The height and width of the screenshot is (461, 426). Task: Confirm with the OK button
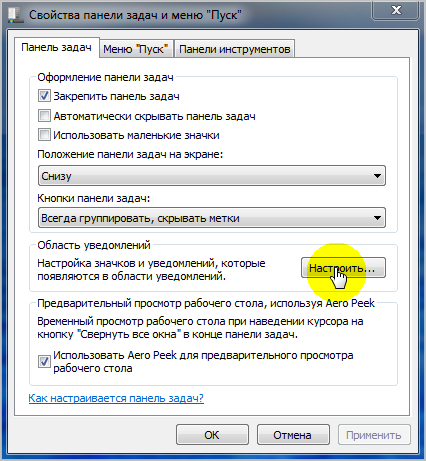(x=212, y=435)
